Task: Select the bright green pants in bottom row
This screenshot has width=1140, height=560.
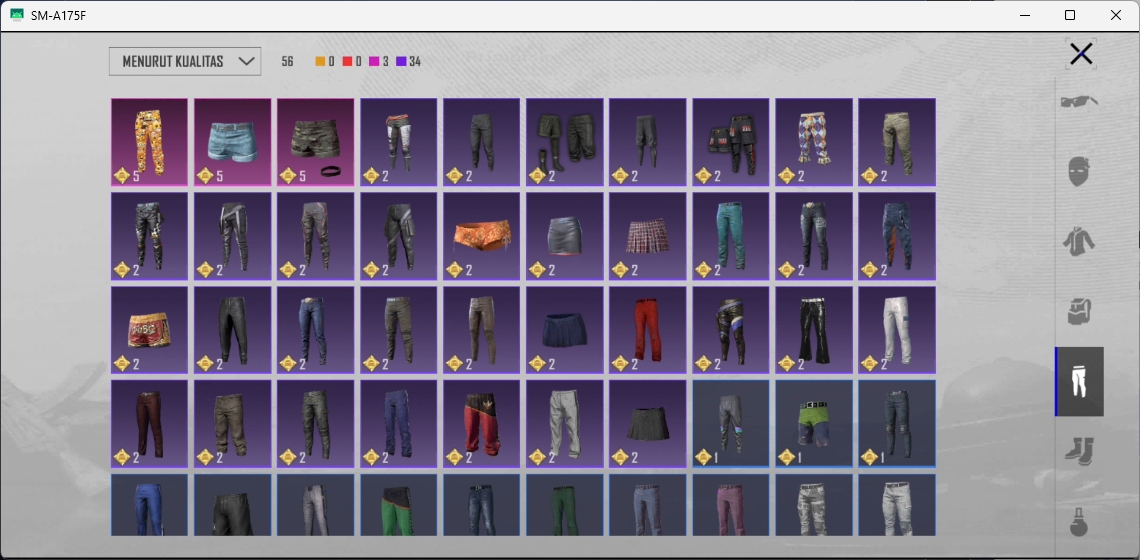Action: (x=398, y=505)
